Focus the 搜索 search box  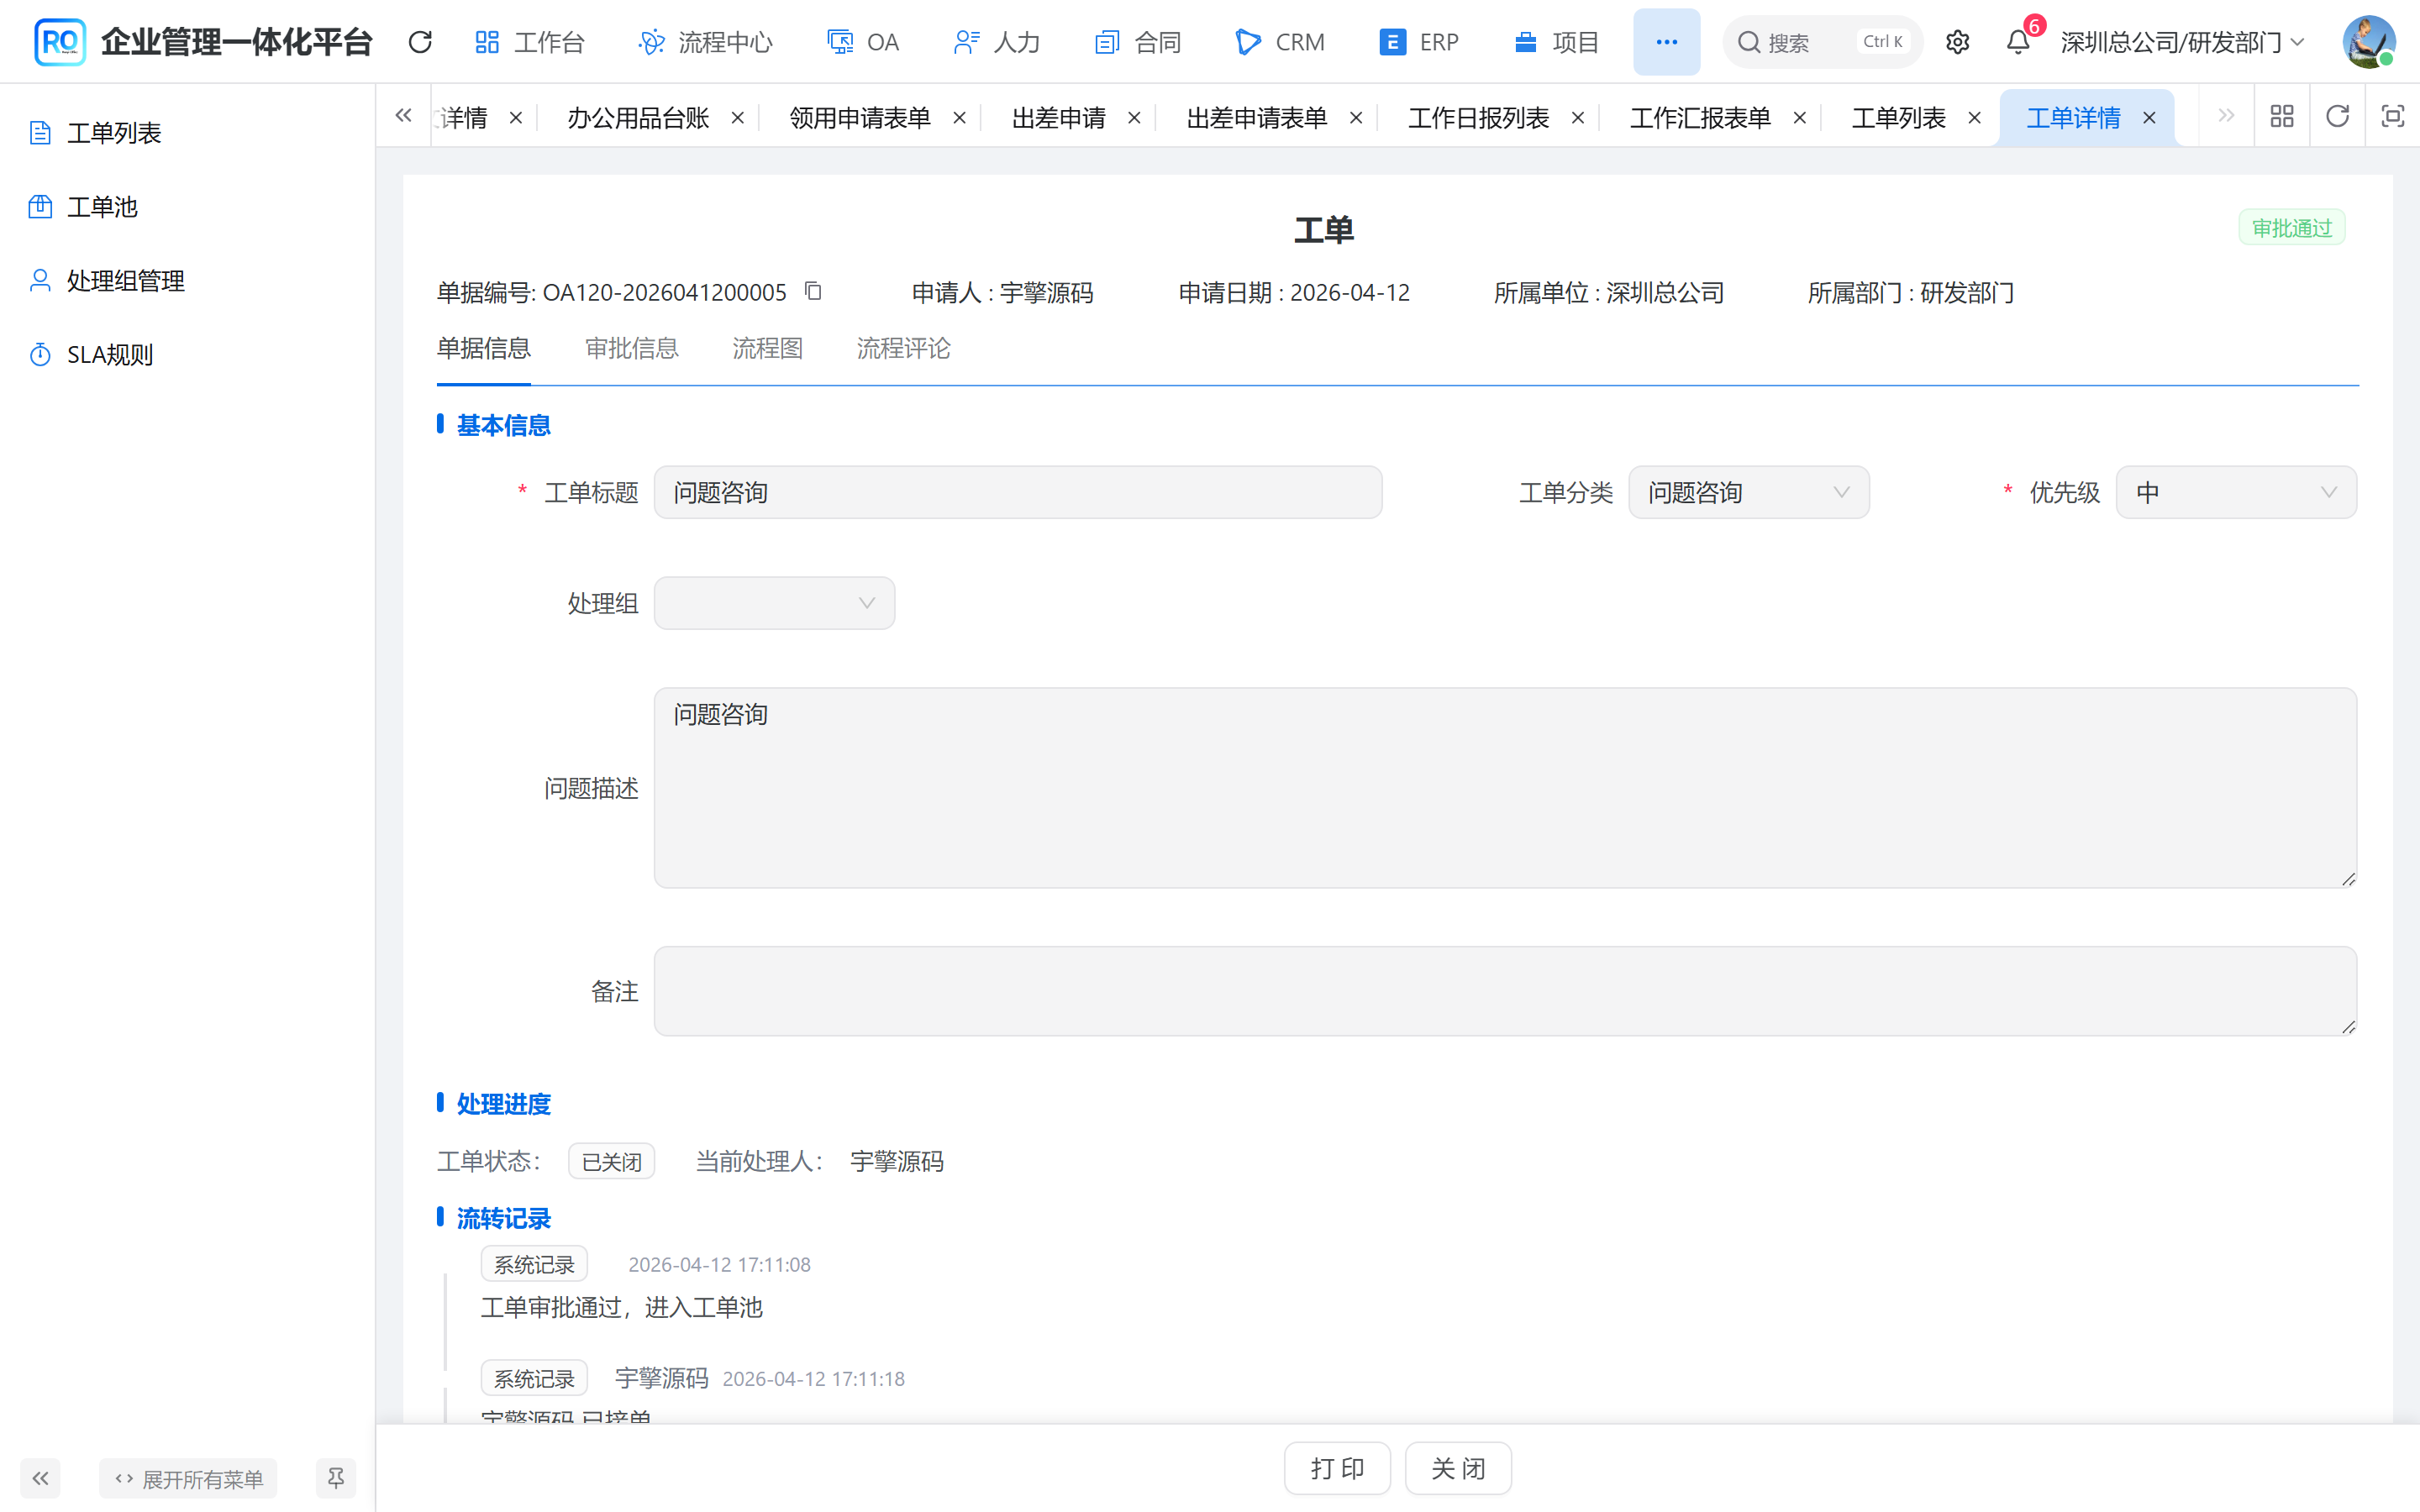pos(1822,42)
